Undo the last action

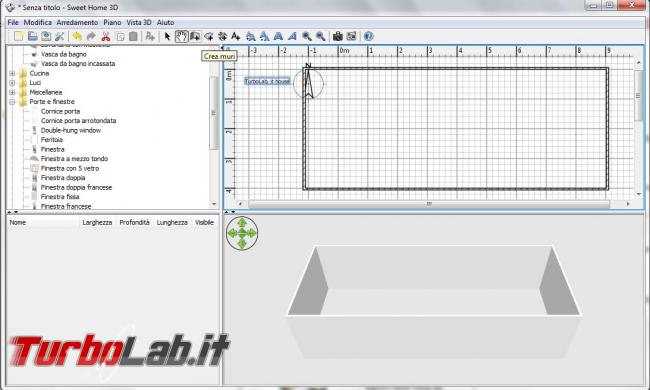coord(77,36)
